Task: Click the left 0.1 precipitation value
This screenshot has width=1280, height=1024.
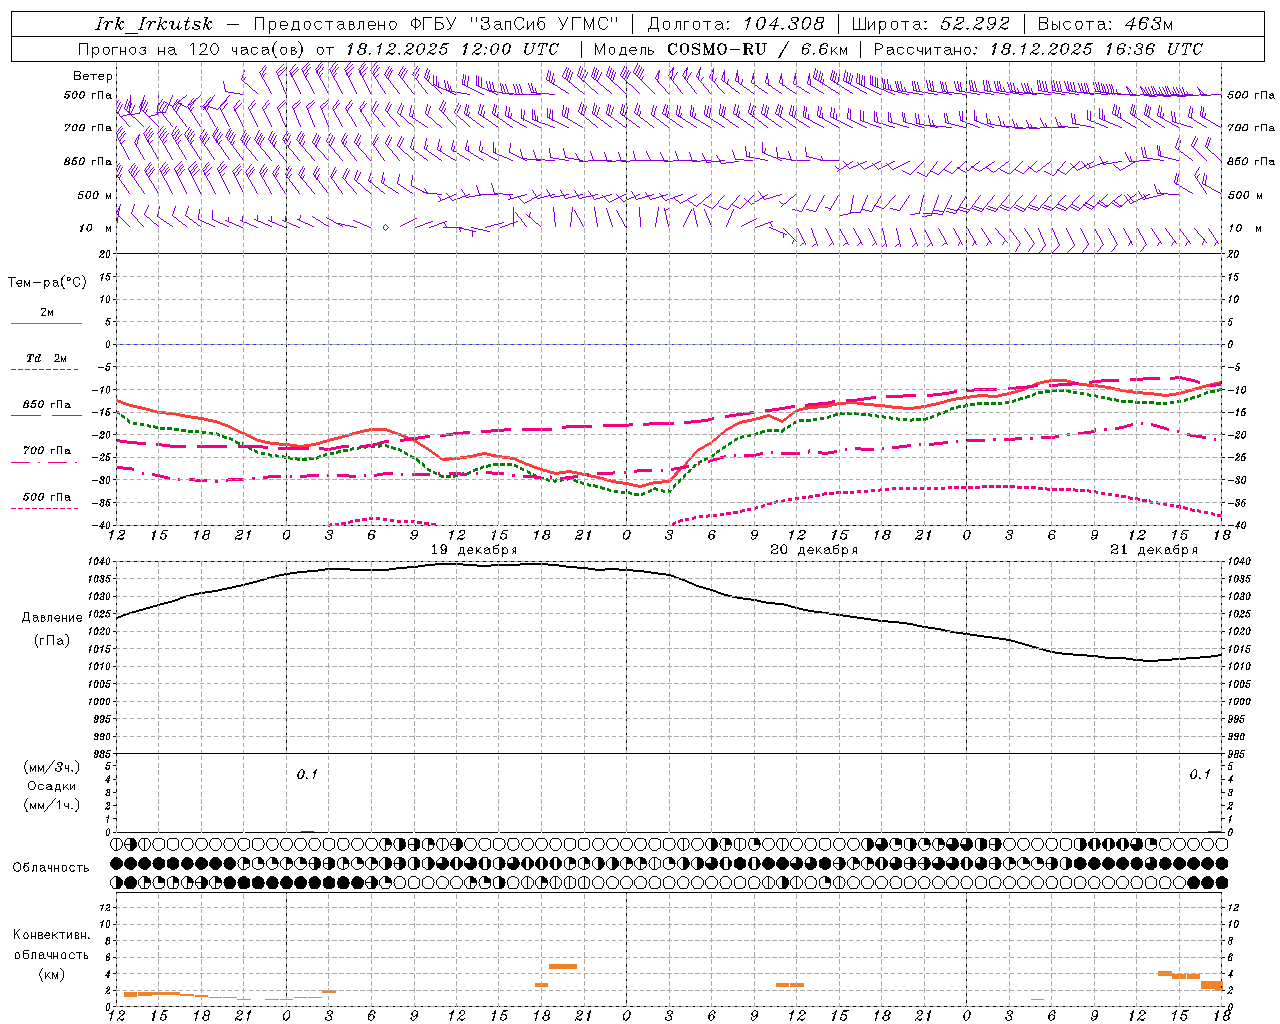Action: click(x=307, y=775)
